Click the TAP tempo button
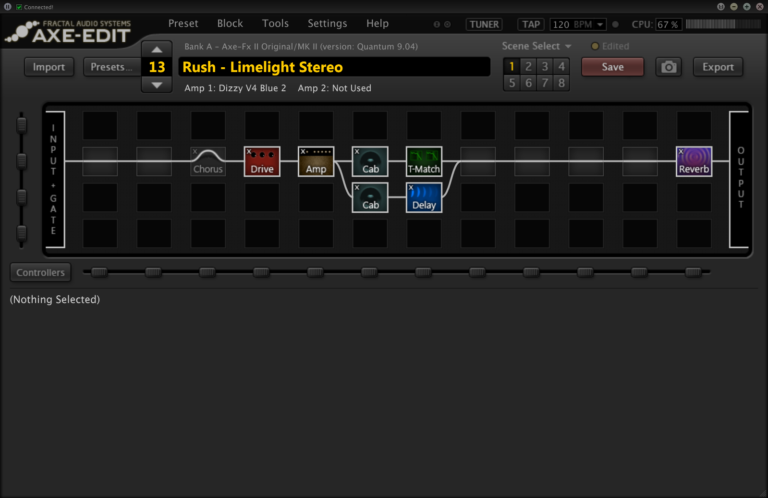The height and width of the screenshot is (498, 768). (530, 24)
